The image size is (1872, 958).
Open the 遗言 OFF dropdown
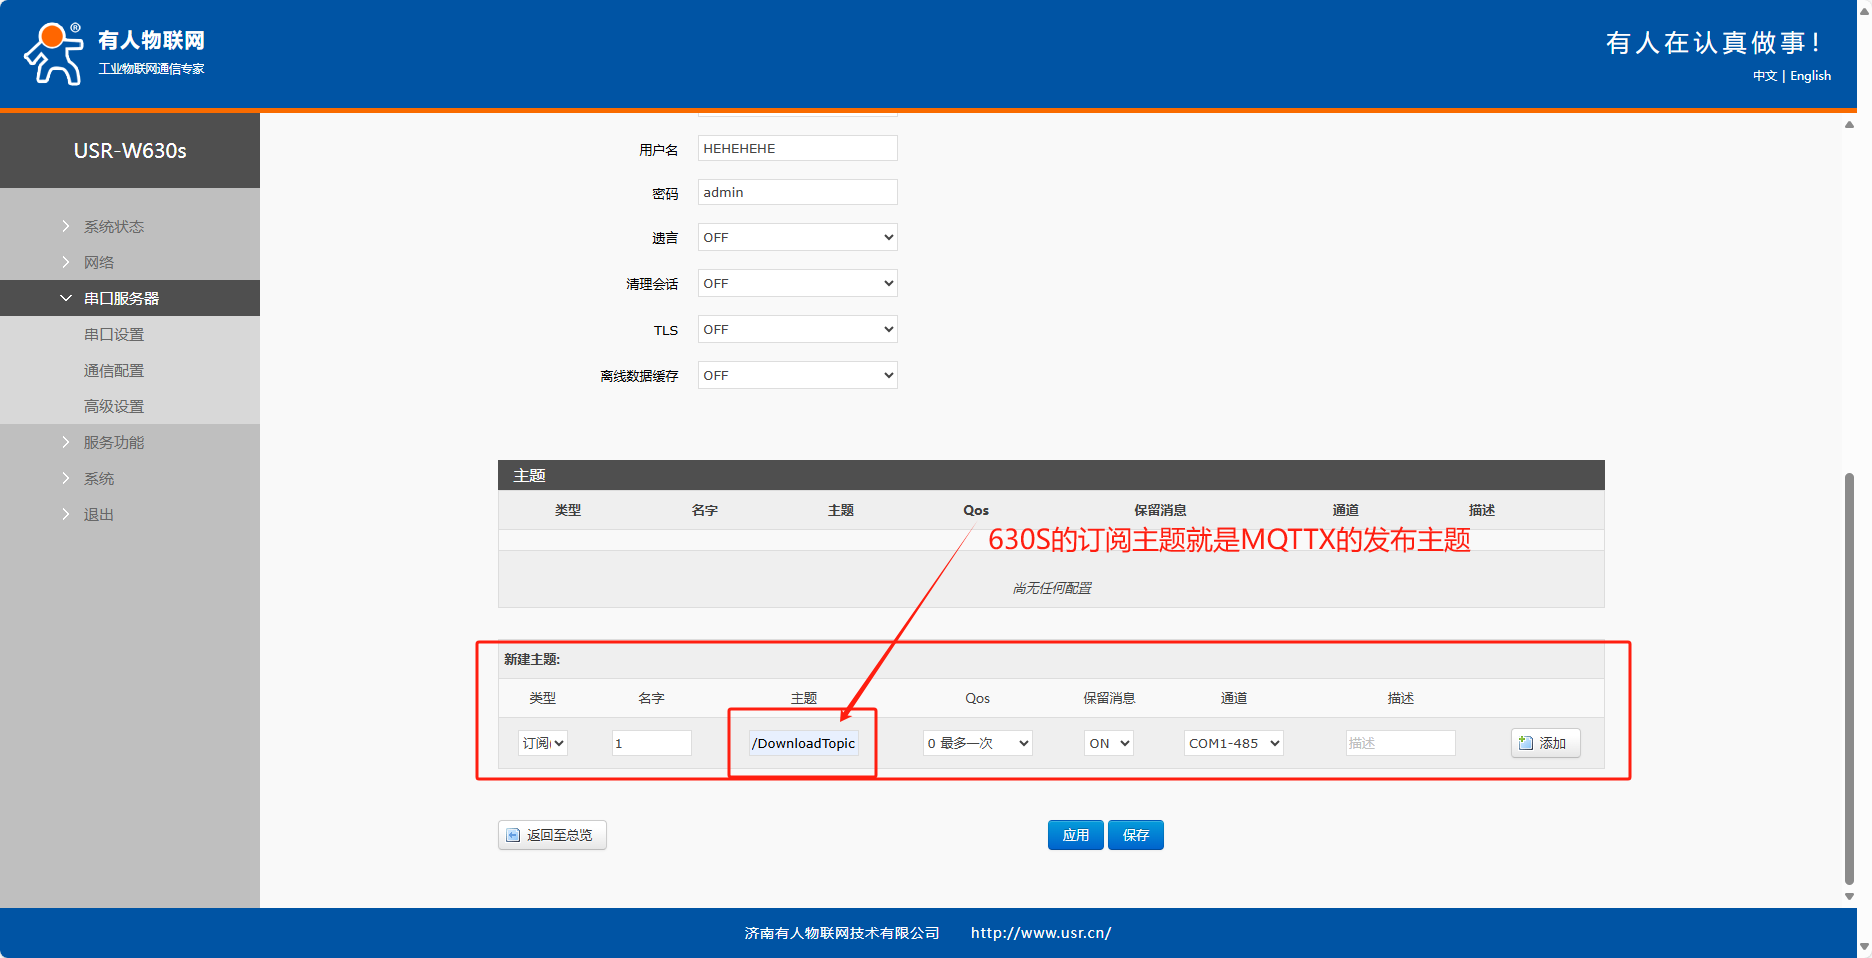[x=797, y=238]
